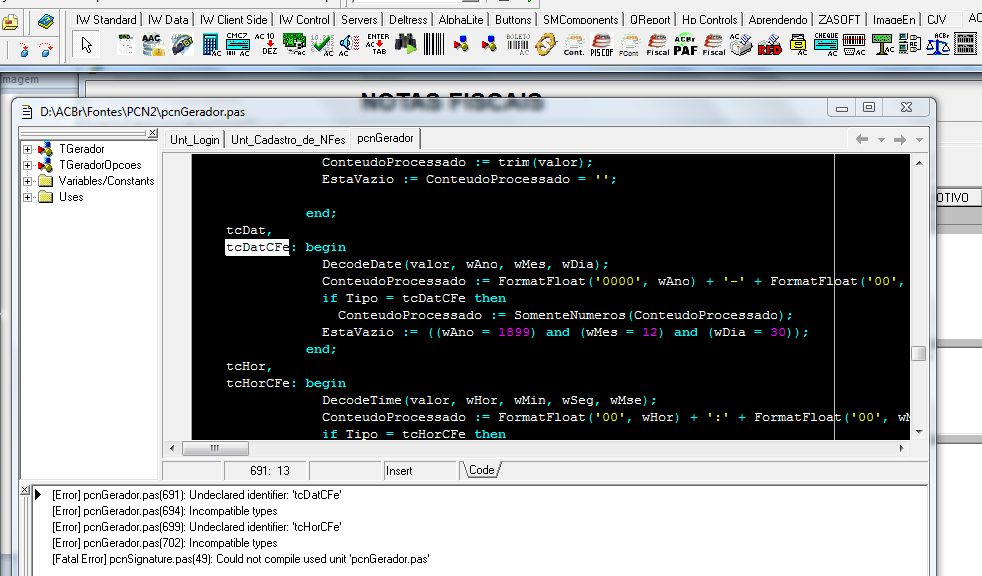Switch to the Unt_Login editor tab
The image size is (982, 576).
(x=195, y=140)
